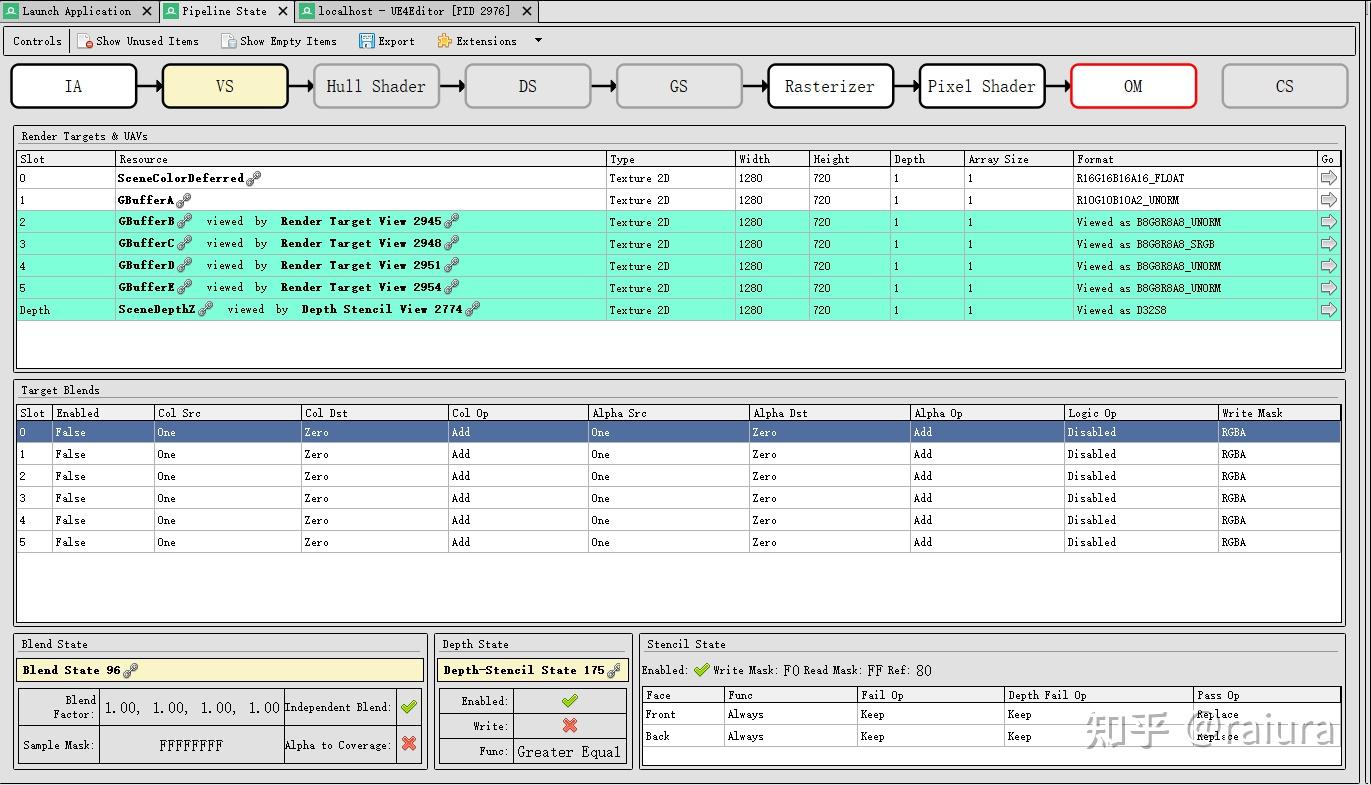Viewport: 1371px width, 785px height.
Task: Expand the toolbar overflow arrow
Action: [538, 41]
